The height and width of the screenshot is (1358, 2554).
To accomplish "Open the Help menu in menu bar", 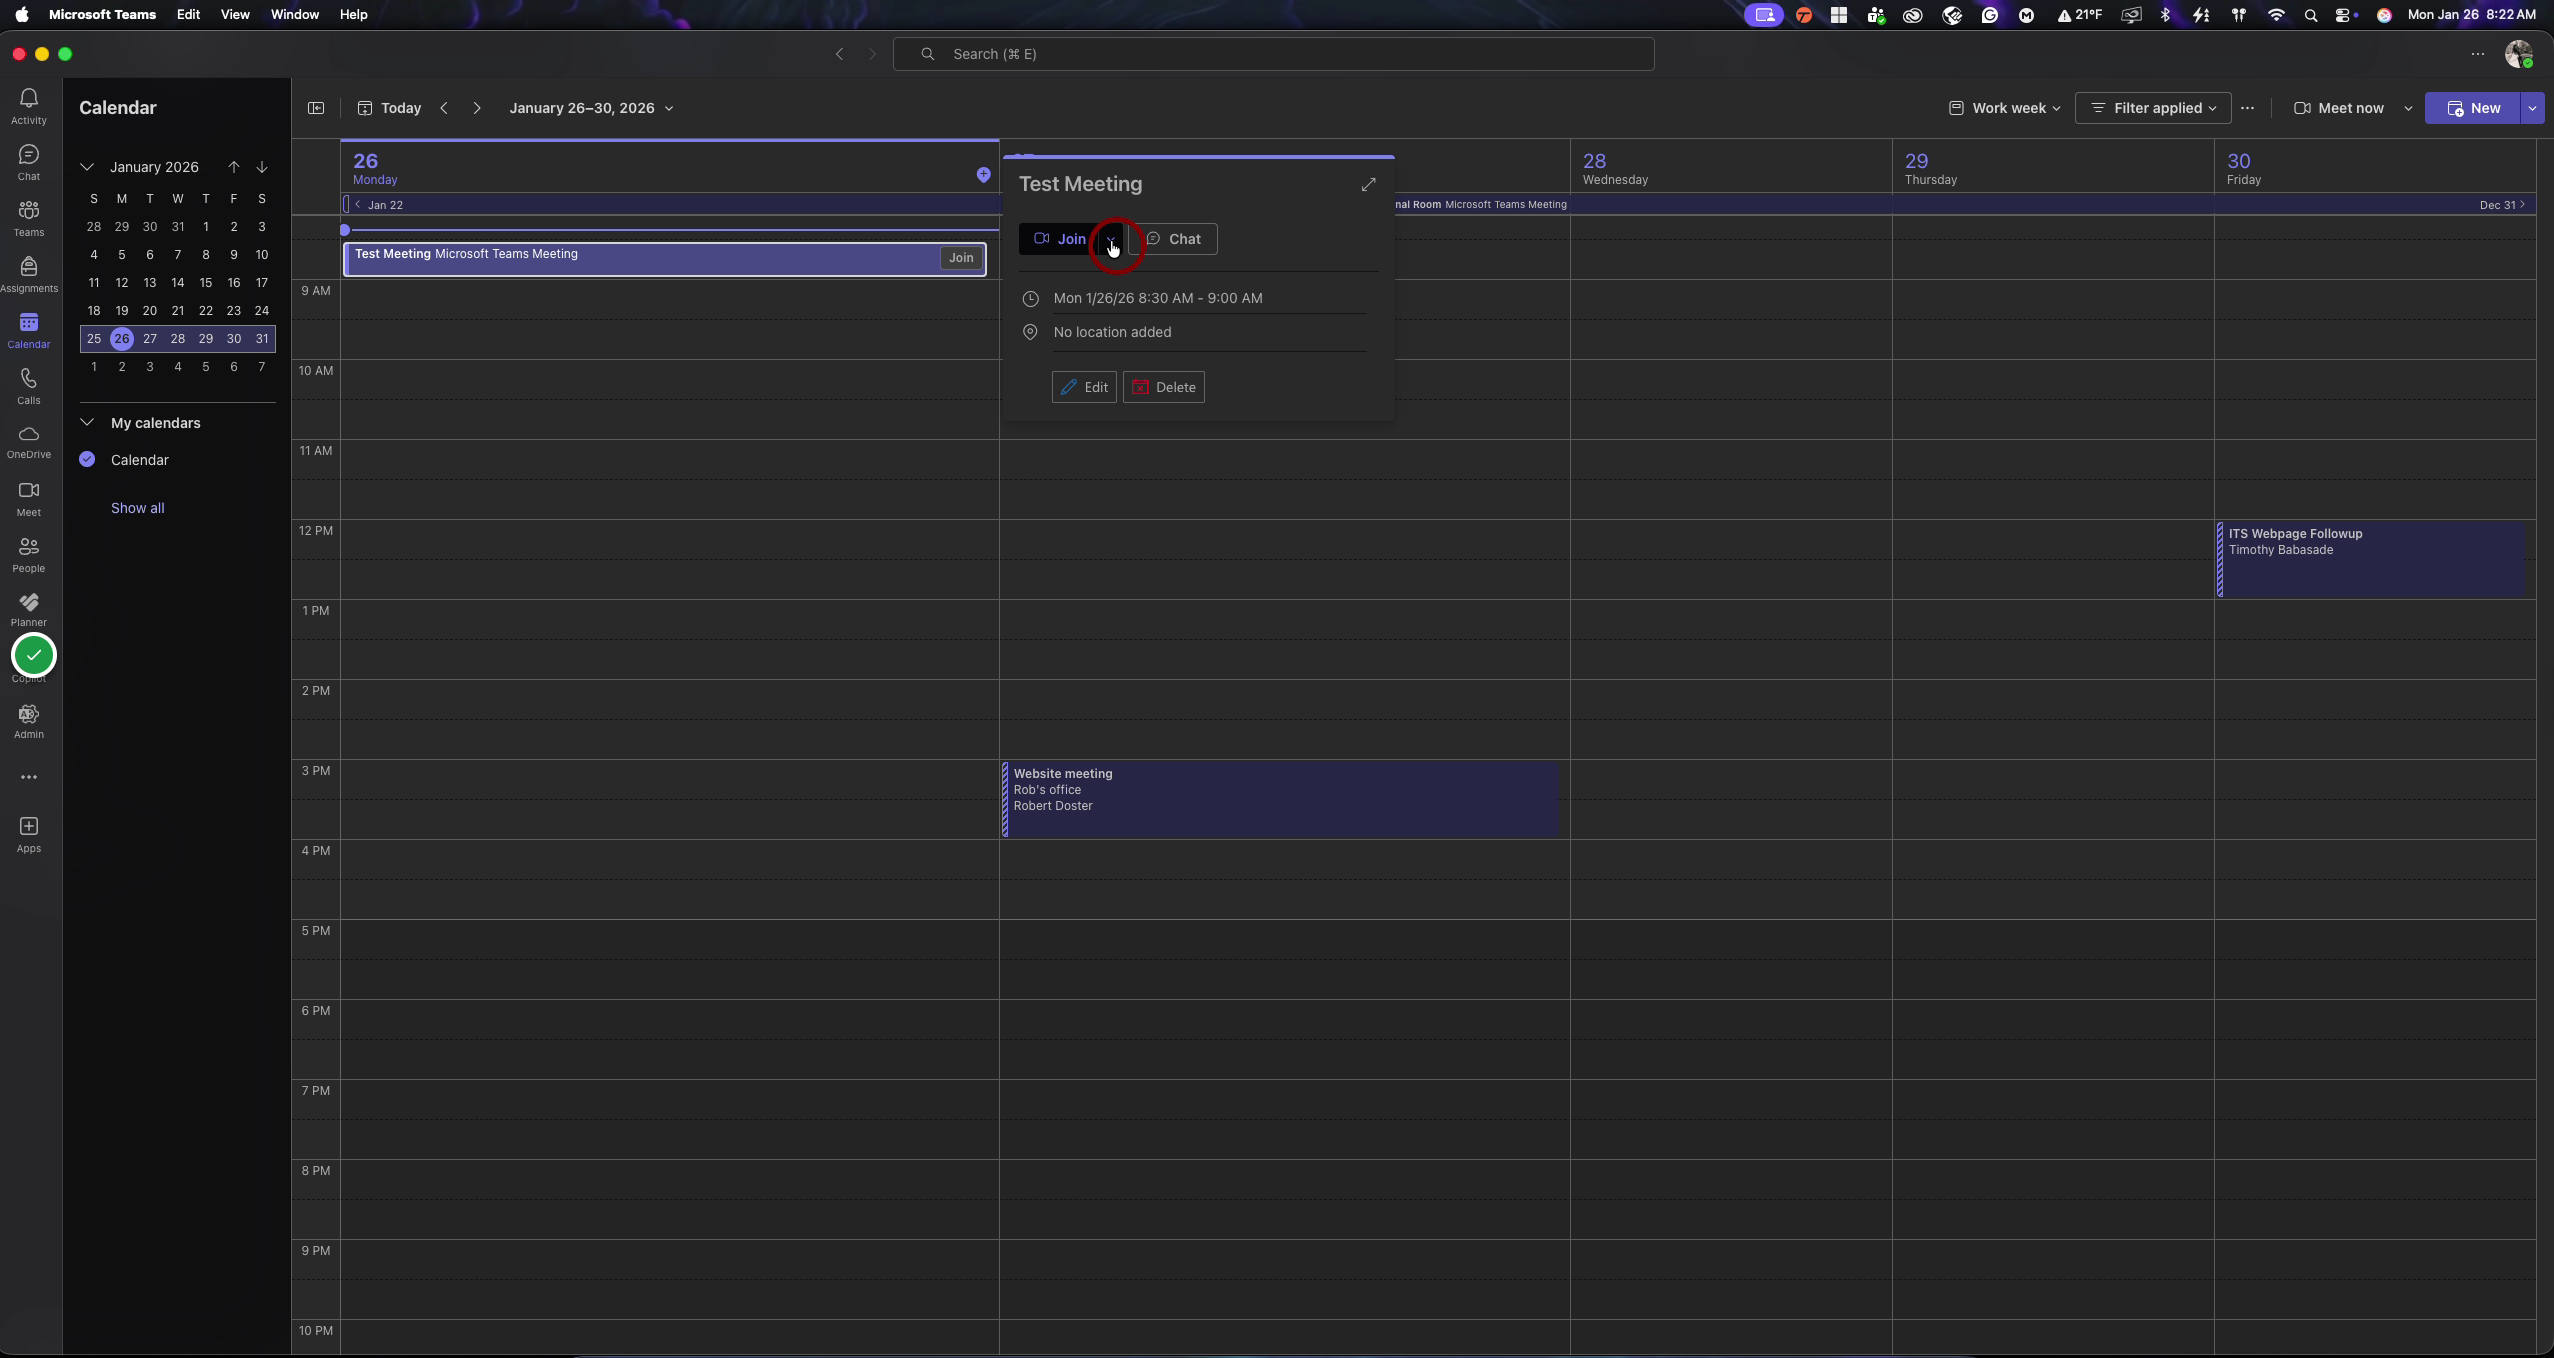I will 353,15.
